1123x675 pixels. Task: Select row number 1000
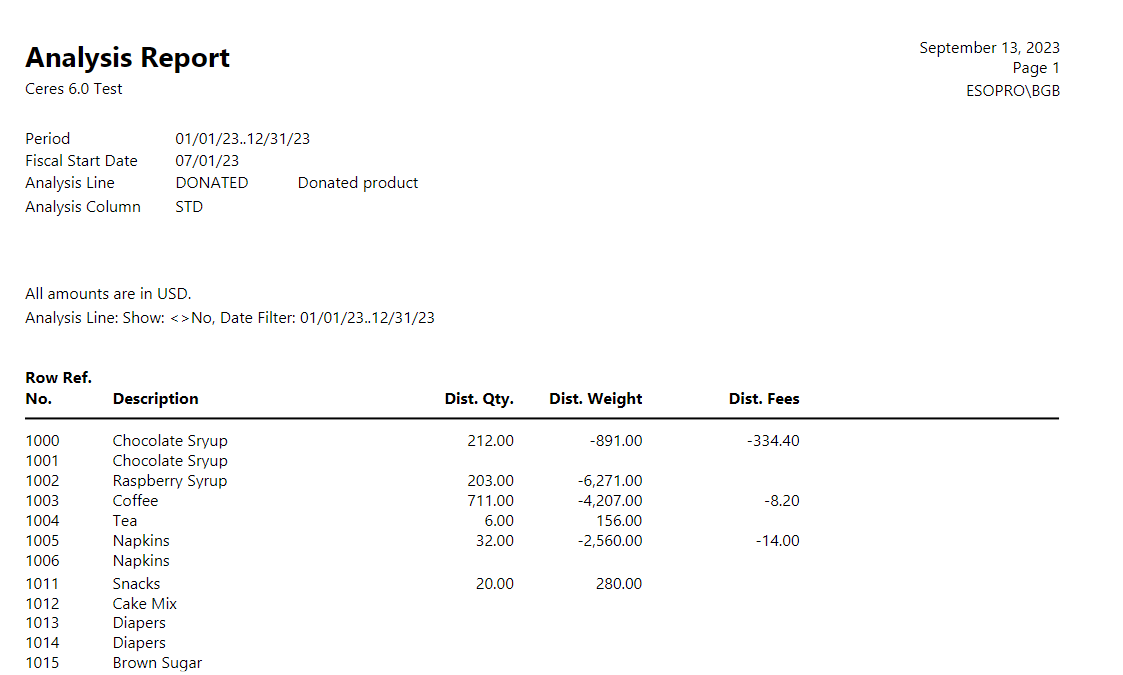[42, 441]
